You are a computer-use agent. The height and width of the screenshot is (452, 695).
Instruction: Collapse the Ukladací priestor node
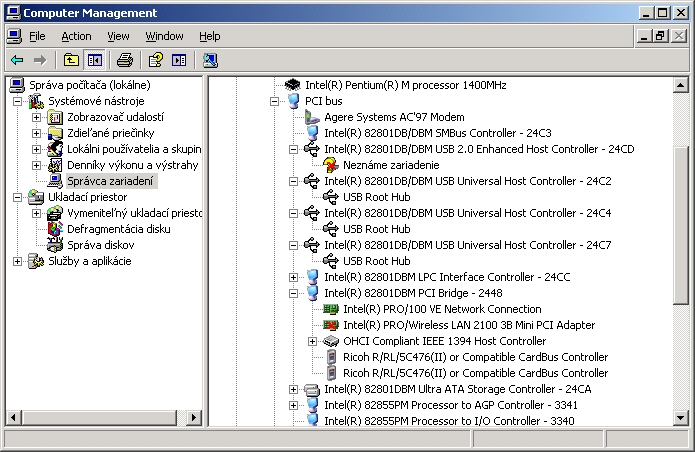(17, 197)
